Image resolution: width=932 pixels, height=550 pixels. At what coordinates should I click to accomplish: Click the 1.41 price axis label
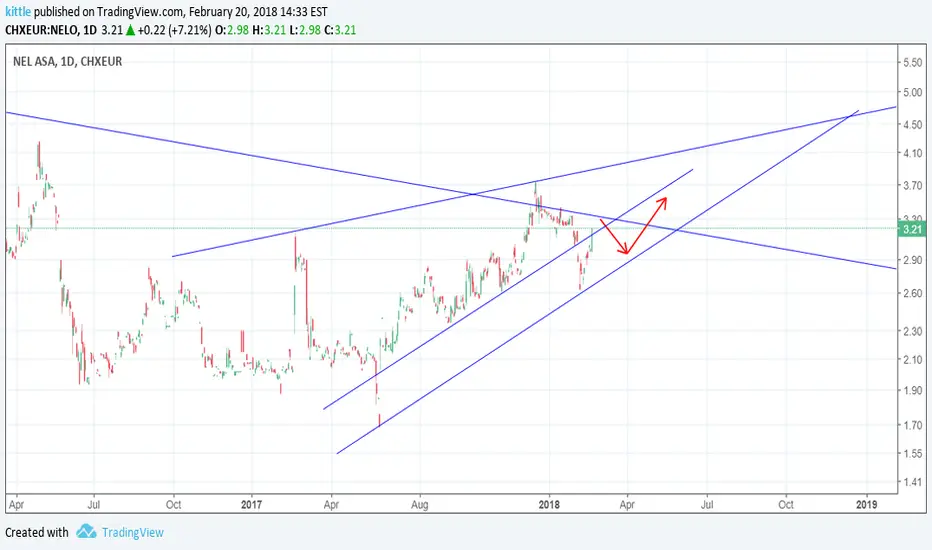click(912, 482)
